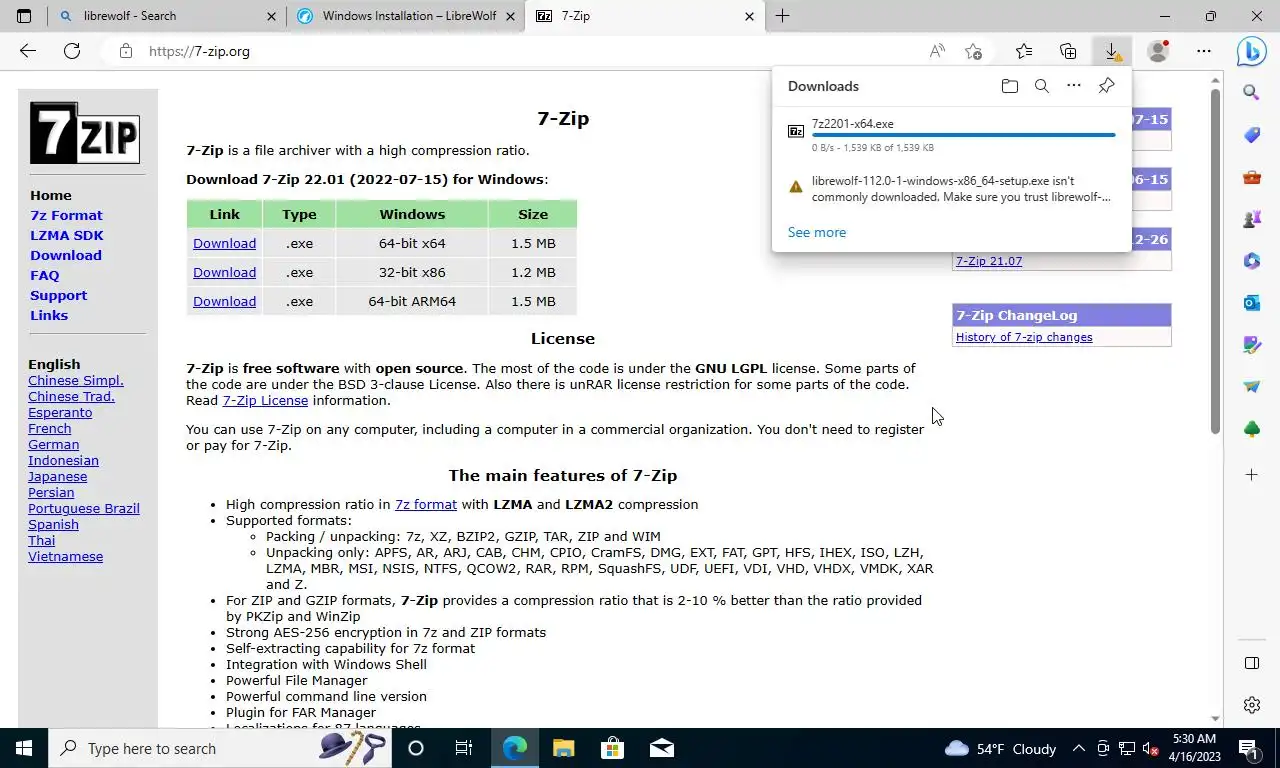Open downloaded 7z2201-x64.exe entry
Image resolution: width=1280 pixels, height=768 pixels.
pos(951,136)
